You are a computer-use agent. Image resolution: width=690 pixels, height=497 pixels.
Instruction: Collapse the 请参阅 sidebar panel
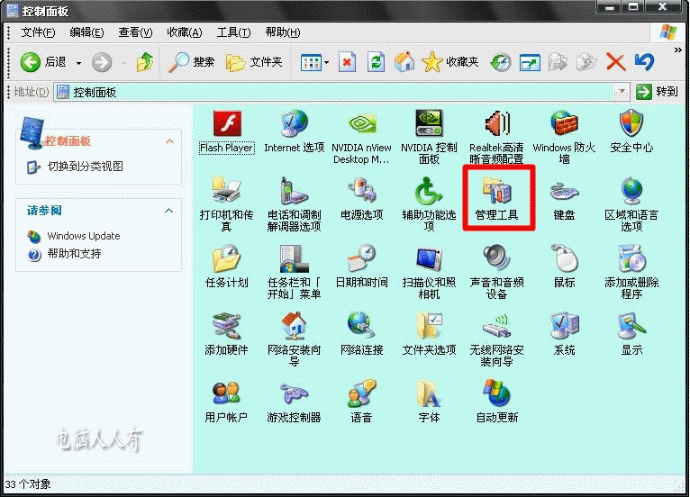[169, 211]
